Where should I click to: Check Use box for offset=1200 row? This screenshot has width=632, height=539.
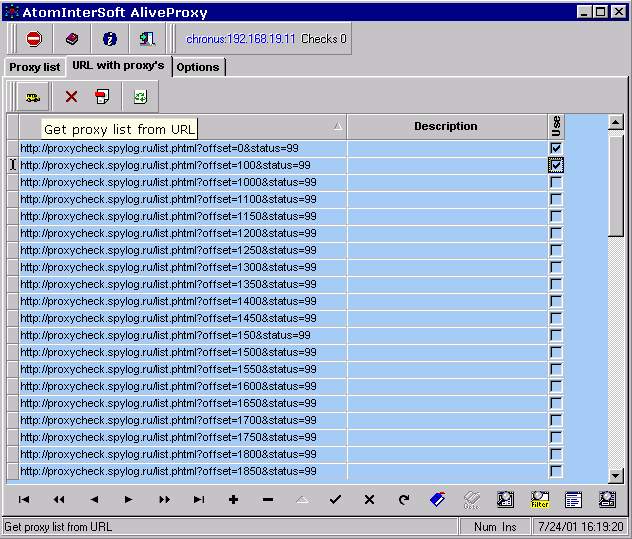(556, 233)
